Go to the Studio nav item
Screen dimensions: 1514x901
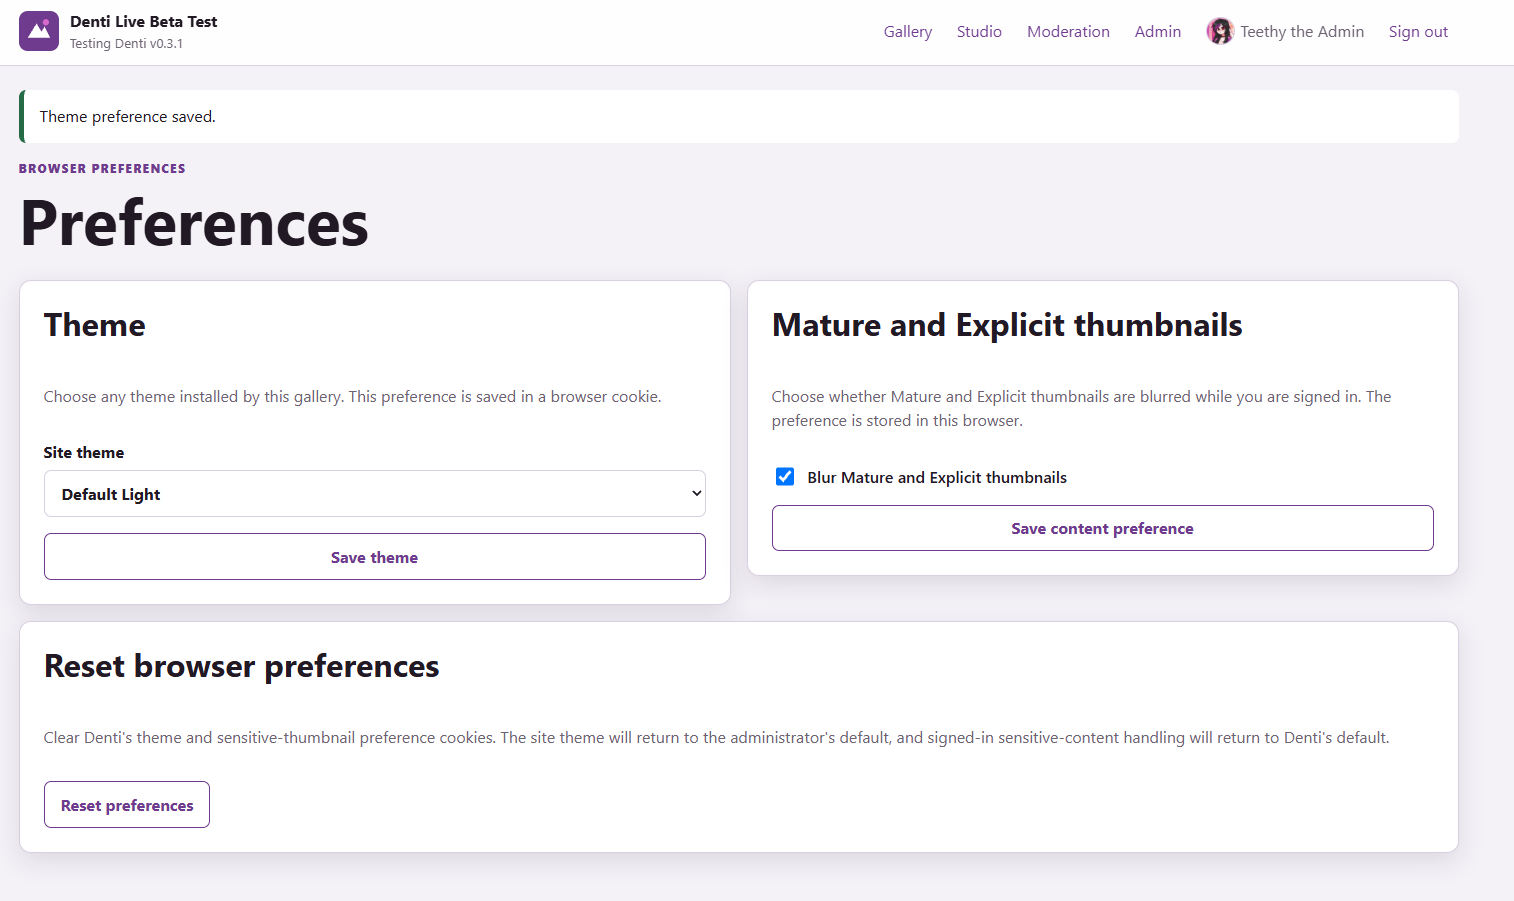tap(979, 32)
